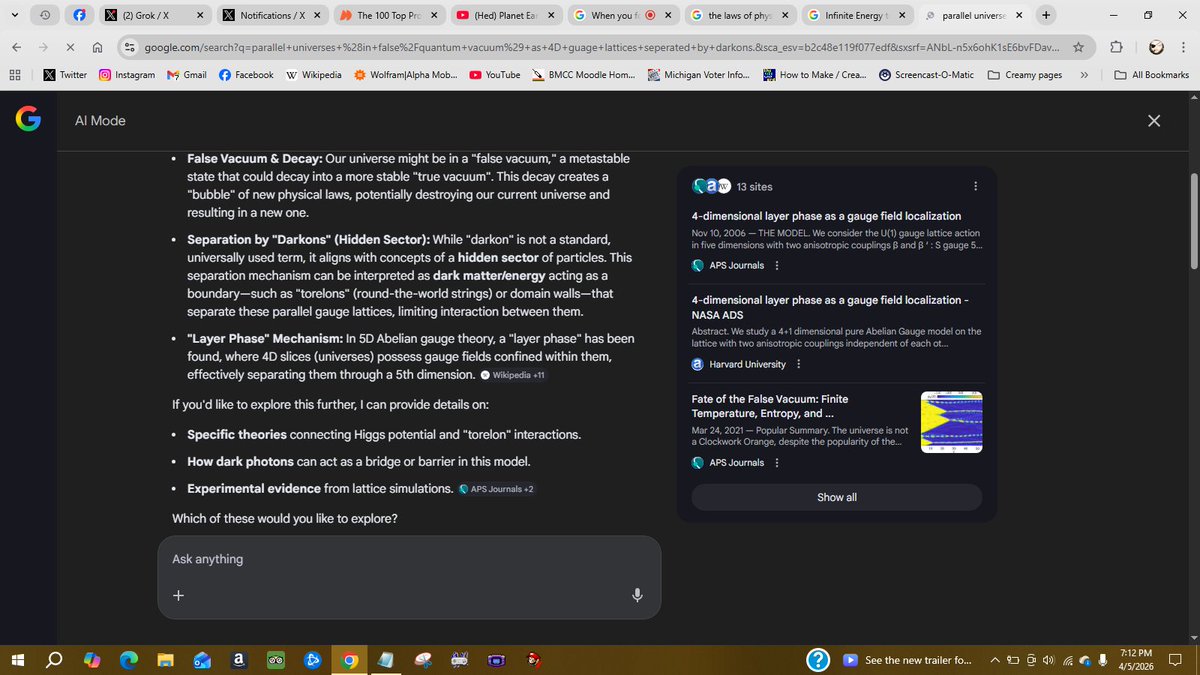Click the blue help question mark icon
Screen dimensions: 1200x675
point(817,659)
